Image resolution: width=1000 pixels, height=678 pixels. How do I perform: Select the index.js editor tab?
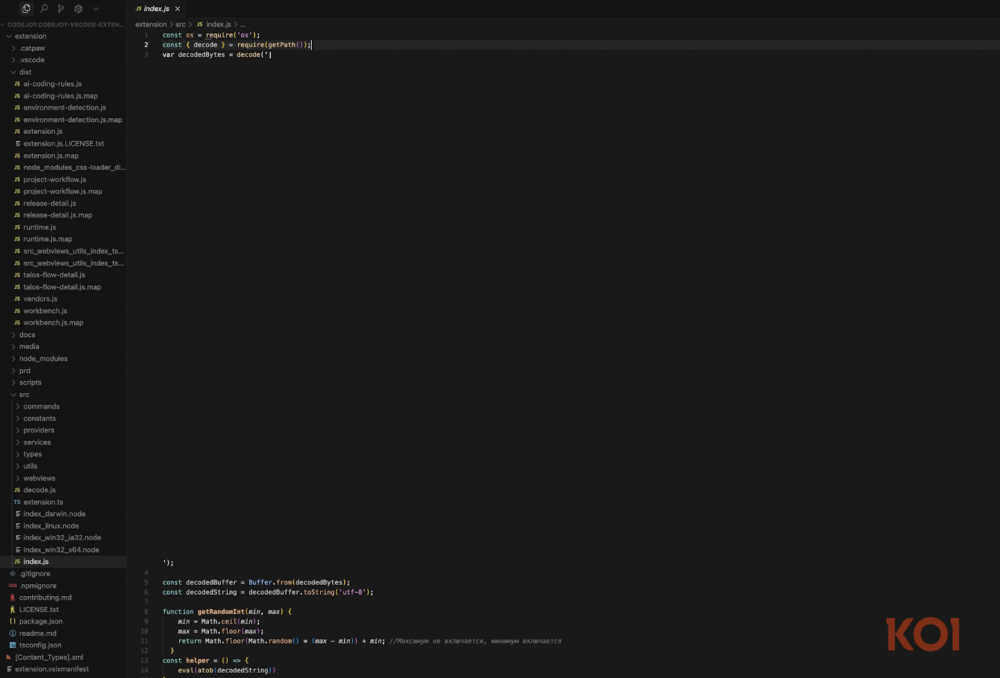click(x=156, y=8)
